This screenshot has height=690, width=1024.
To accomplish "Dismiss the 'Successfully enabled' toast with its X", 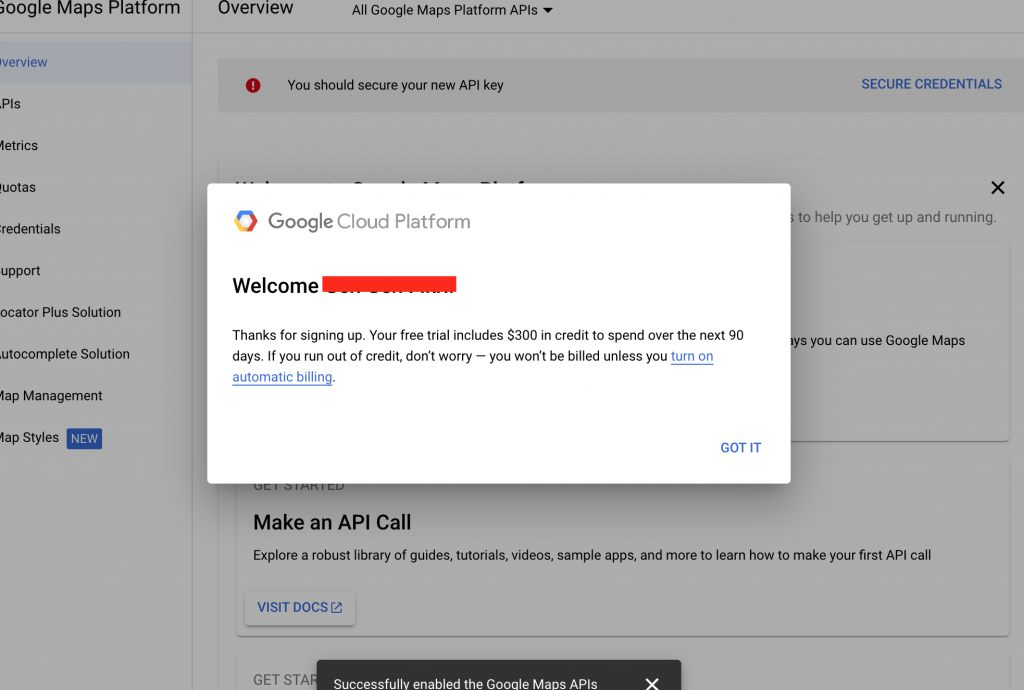I will [x=652, y=681].
